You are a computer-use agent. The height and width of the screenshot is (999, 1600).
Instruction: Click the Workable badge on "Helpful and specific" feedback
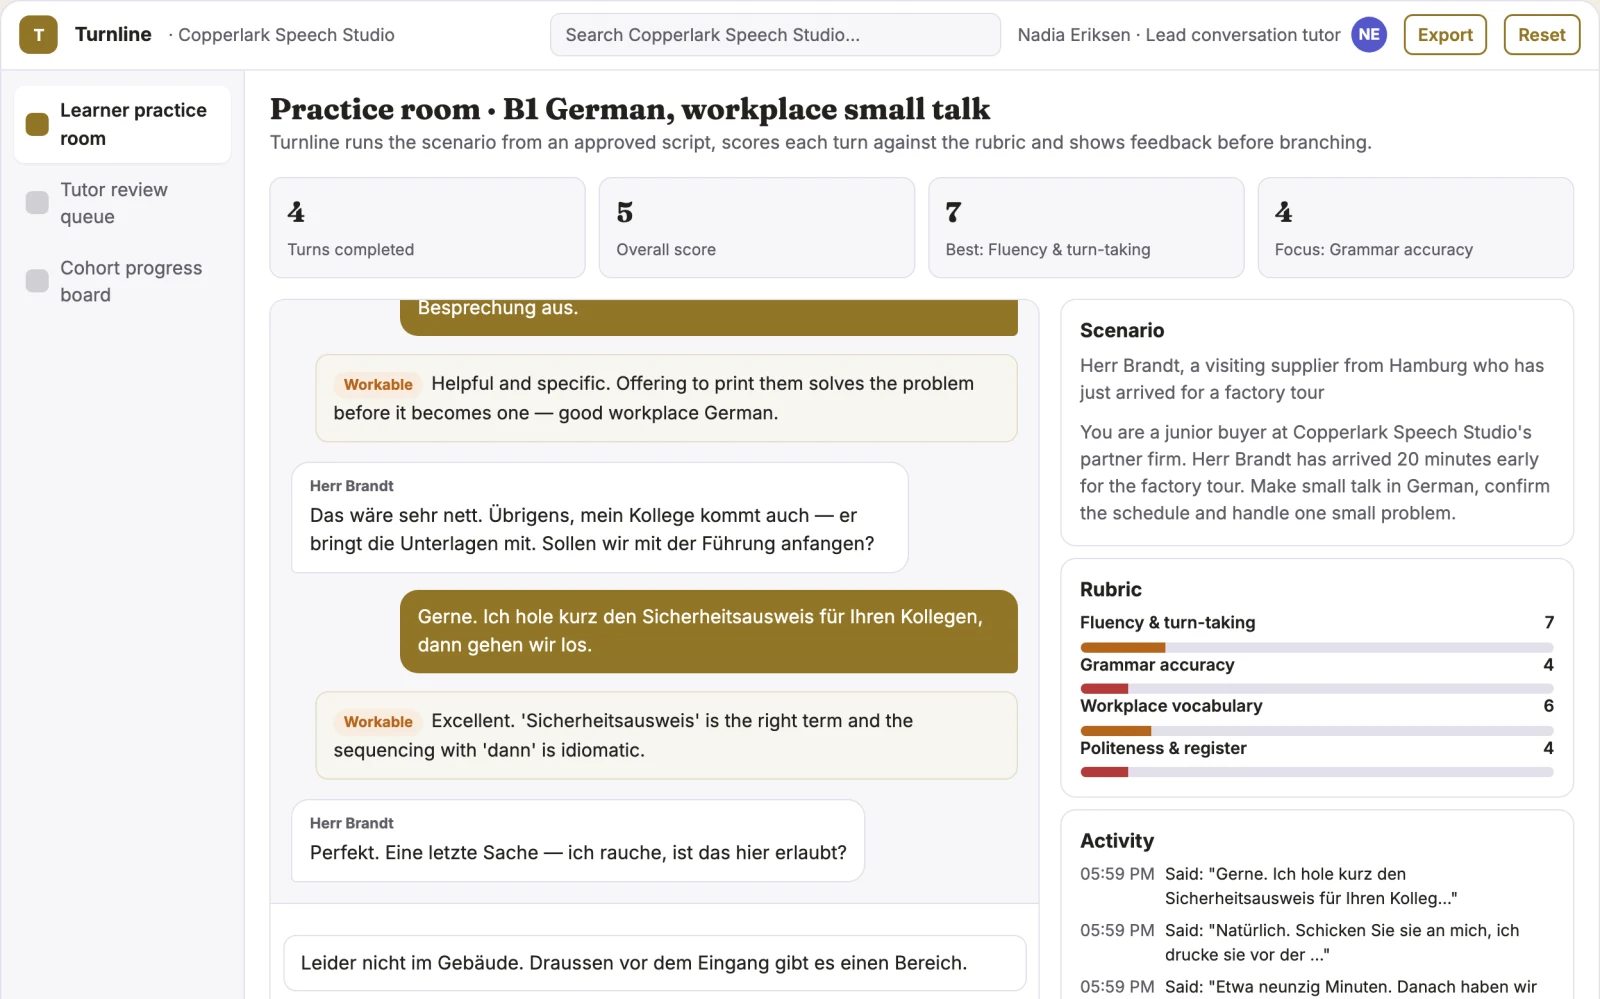[378, 385]
